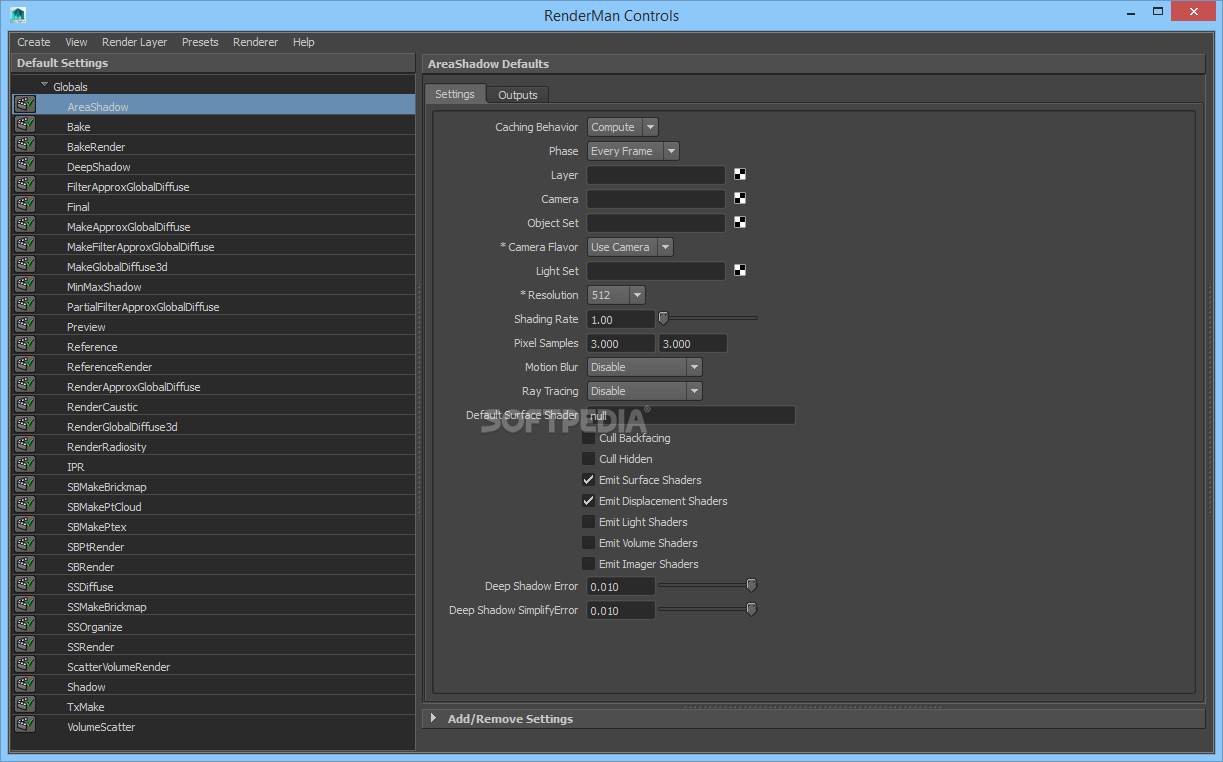The height and width of the screenshot is (762, 1223).
Task: Check Emit Volume Shaders
Action: [589, 543]
